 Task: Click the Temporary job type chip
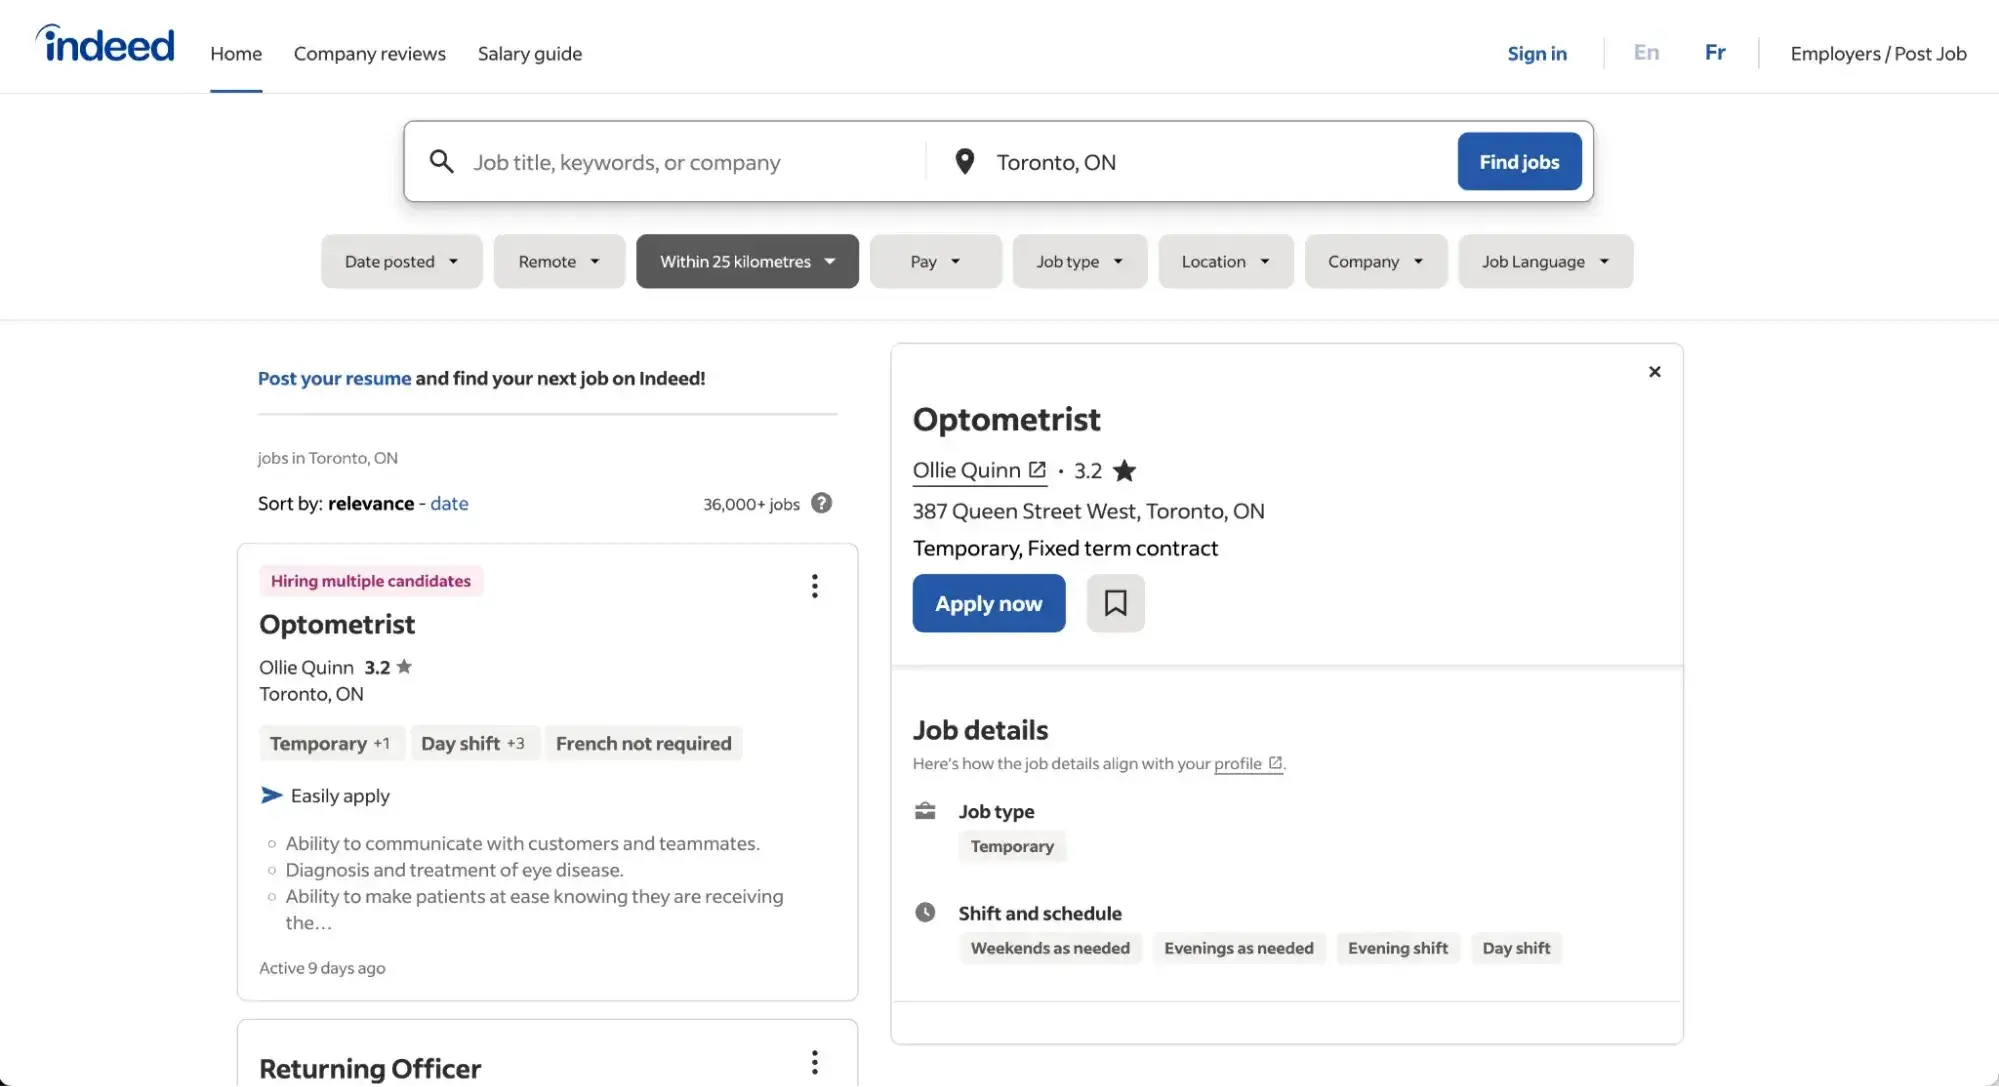coord(1012,846)
